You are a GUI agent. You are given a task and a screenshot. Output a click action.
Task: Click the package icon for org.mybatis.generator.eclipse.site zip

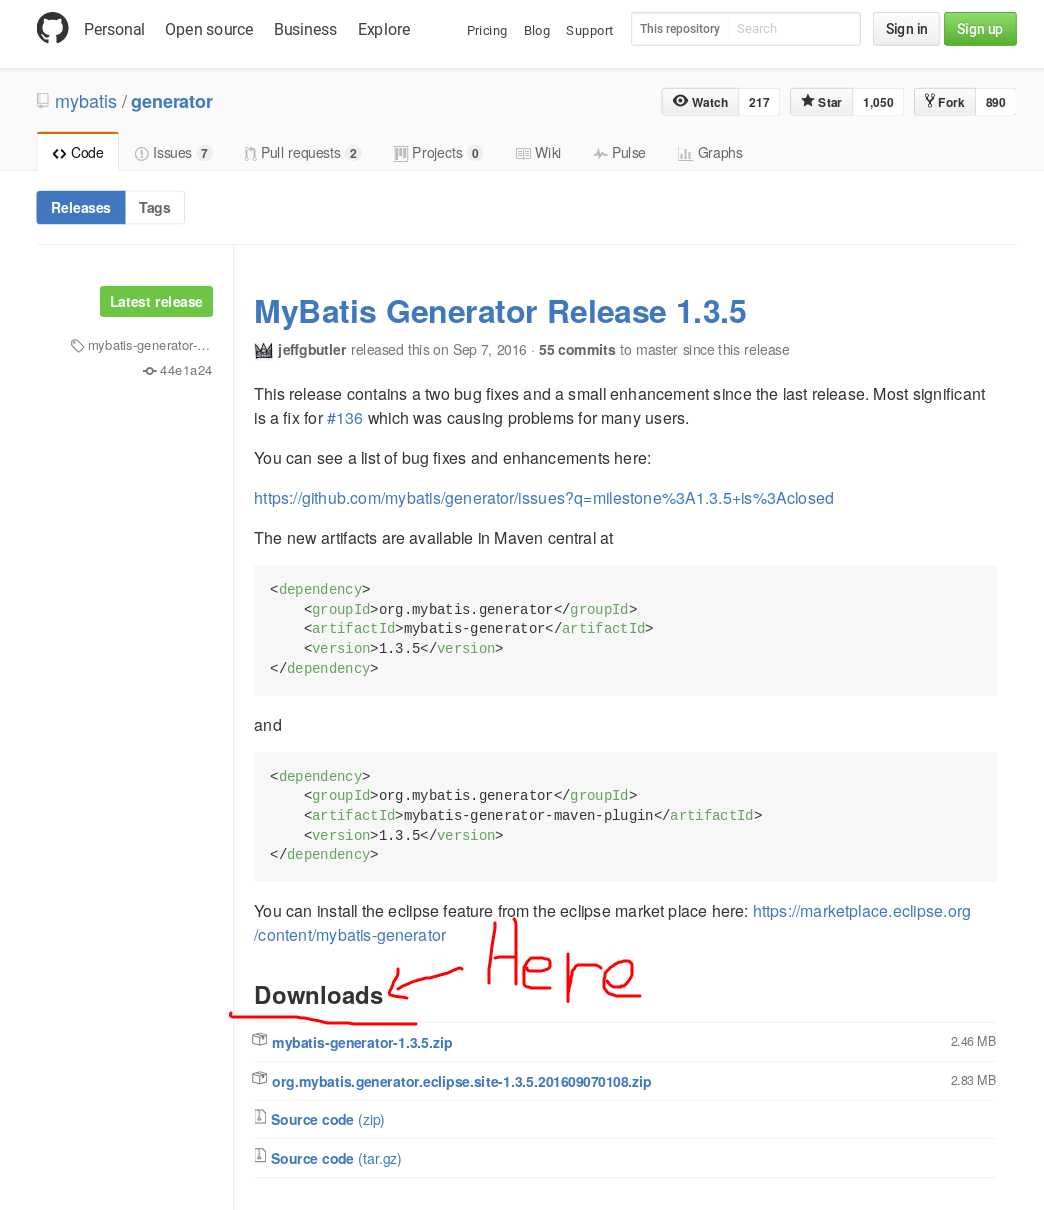point(260,1080)
